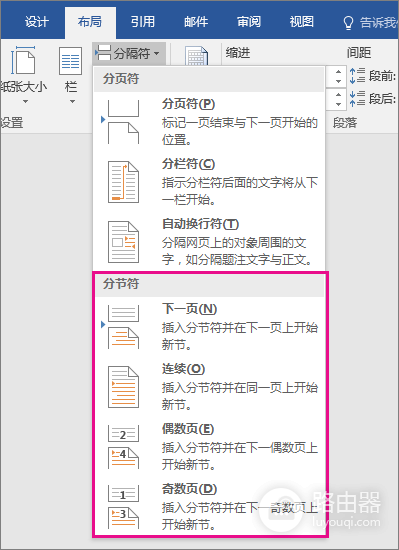Click the even page icon showing 2 and 4
Image resolution: width=399 pixels, height=550 pixels.
click(x=123, y=447)
